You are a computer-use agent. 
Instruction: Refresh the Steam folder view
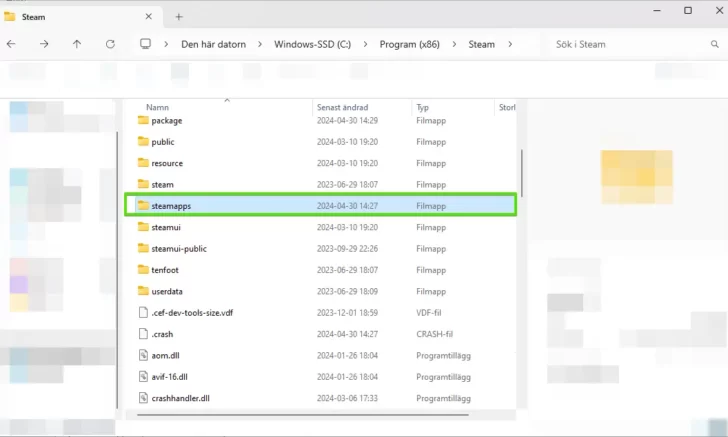coord(110,44)
